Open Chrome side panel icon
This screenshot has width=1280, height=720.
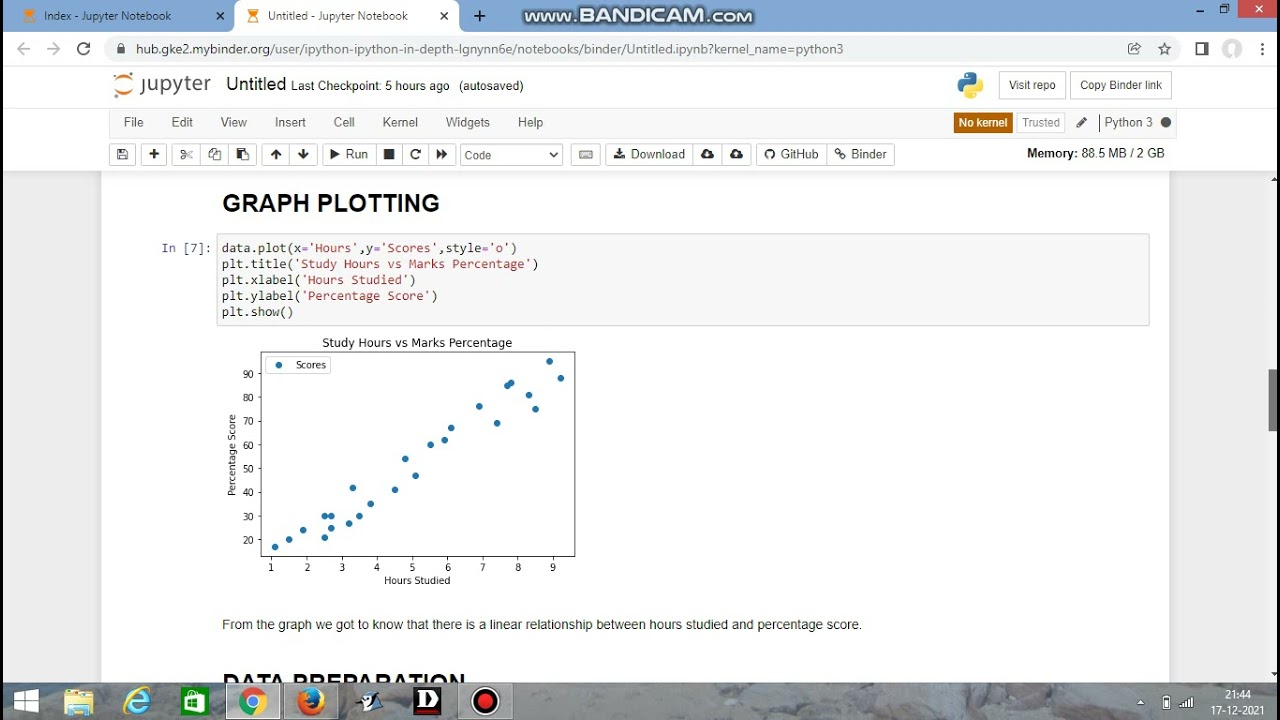(1202, 48)
